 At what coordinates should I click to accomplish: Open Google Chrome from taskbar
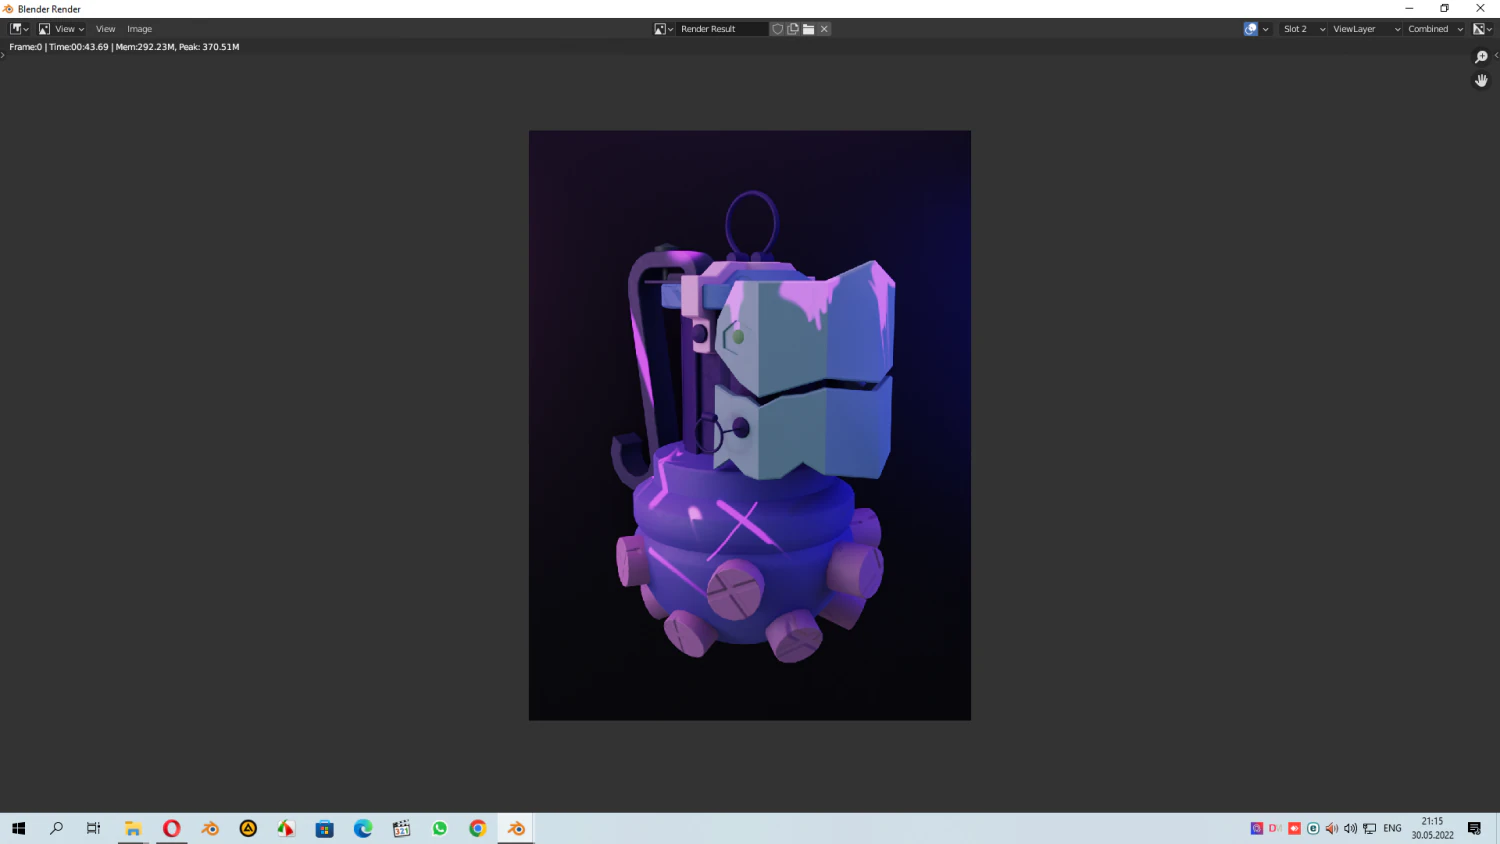pos(478,828)
